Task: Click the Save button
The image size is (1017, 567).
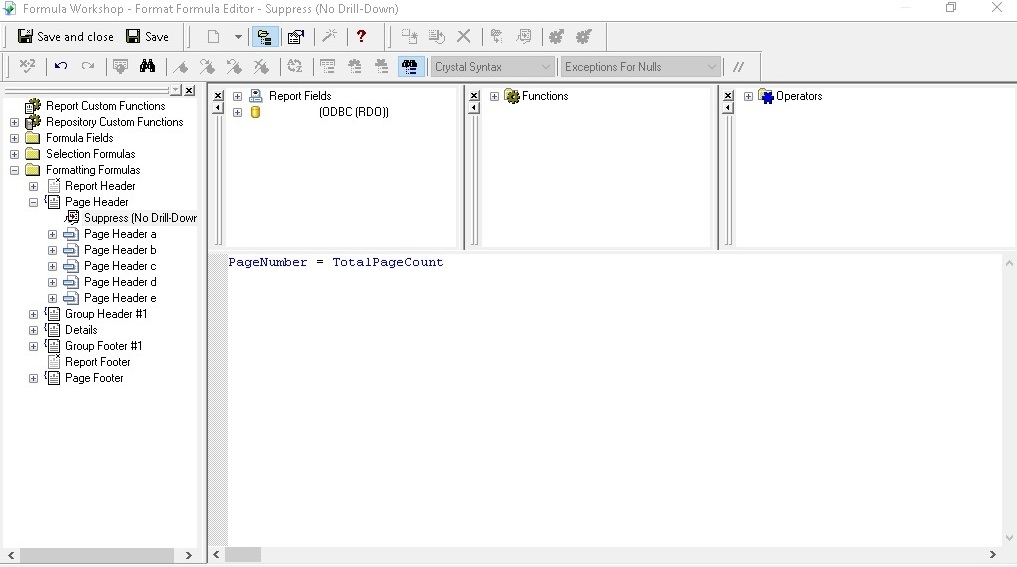Action: click(147, 37)
